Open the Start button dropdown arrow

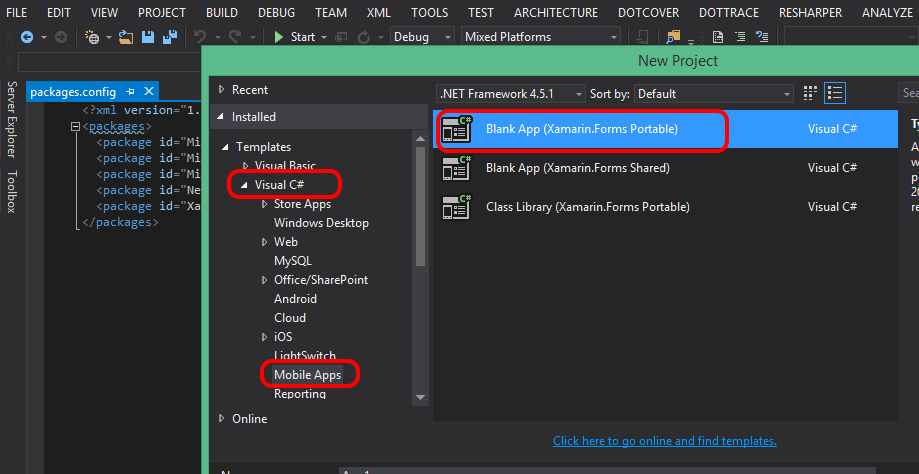pos(324,37)
